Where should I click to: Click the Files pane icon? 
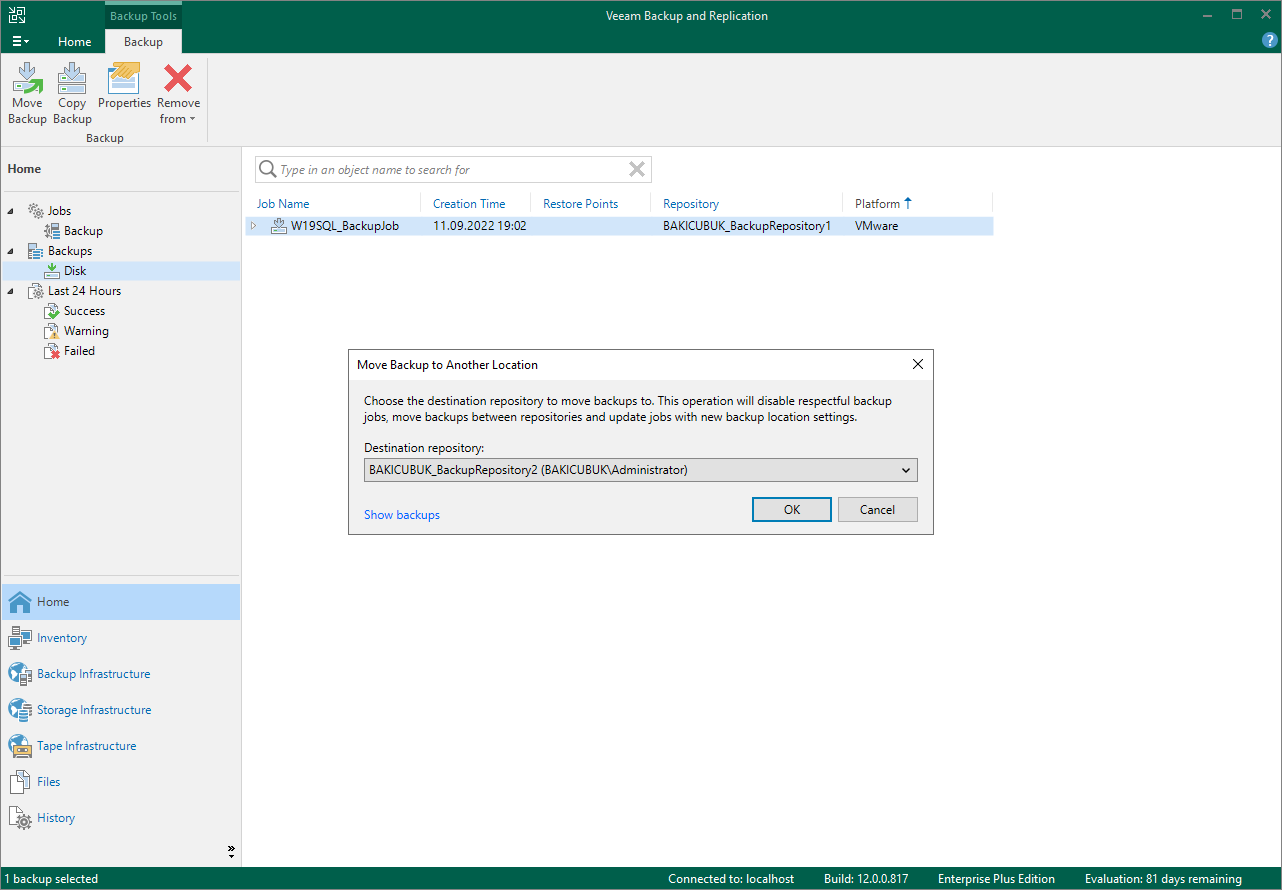(20, 782)
